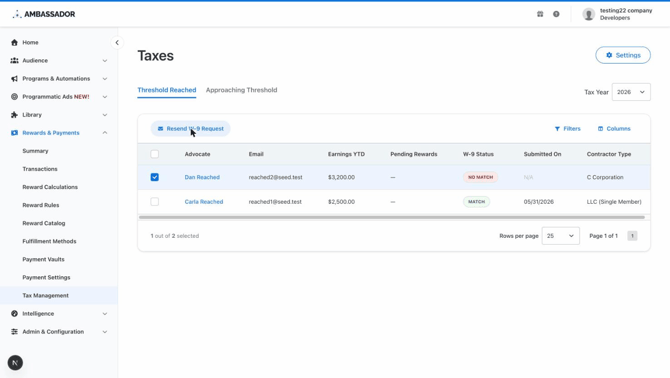This screenshot has height=378, width=670.
Task: Click the user avatar icon
Action: tap(588, 14)
